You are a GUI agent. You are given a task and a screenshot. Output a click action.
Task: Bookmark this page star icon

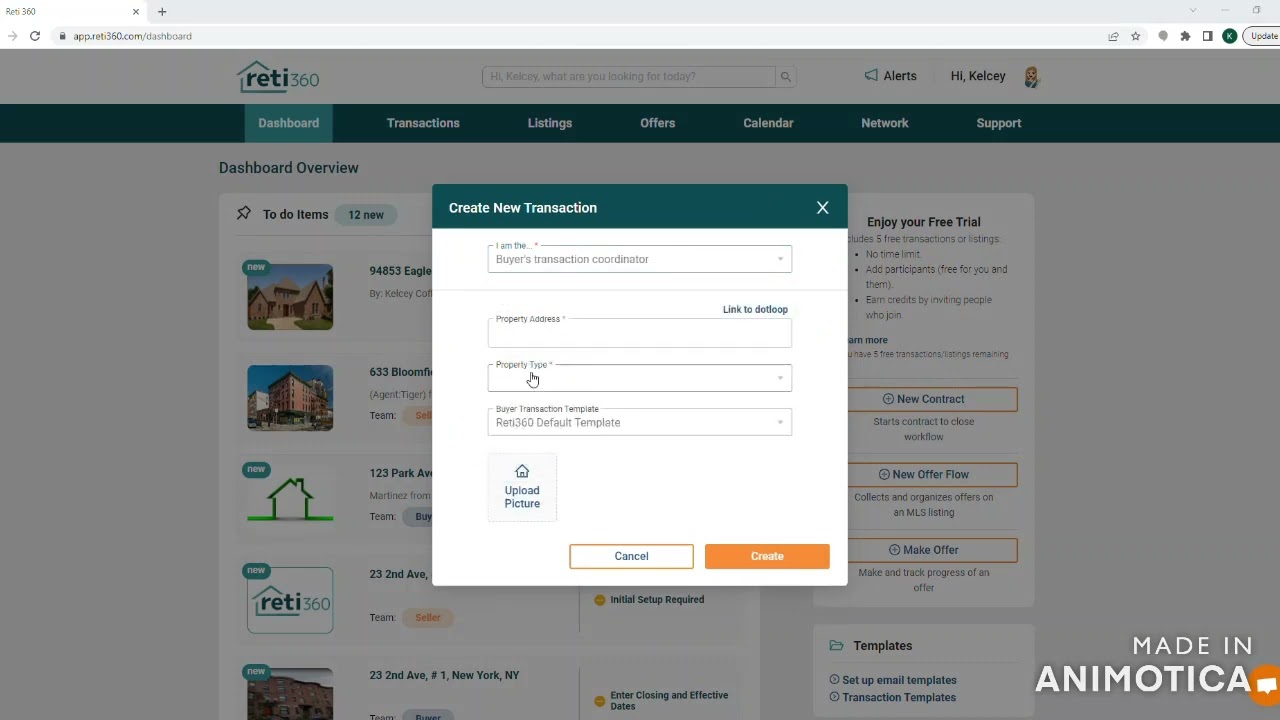click(1136, 36)
